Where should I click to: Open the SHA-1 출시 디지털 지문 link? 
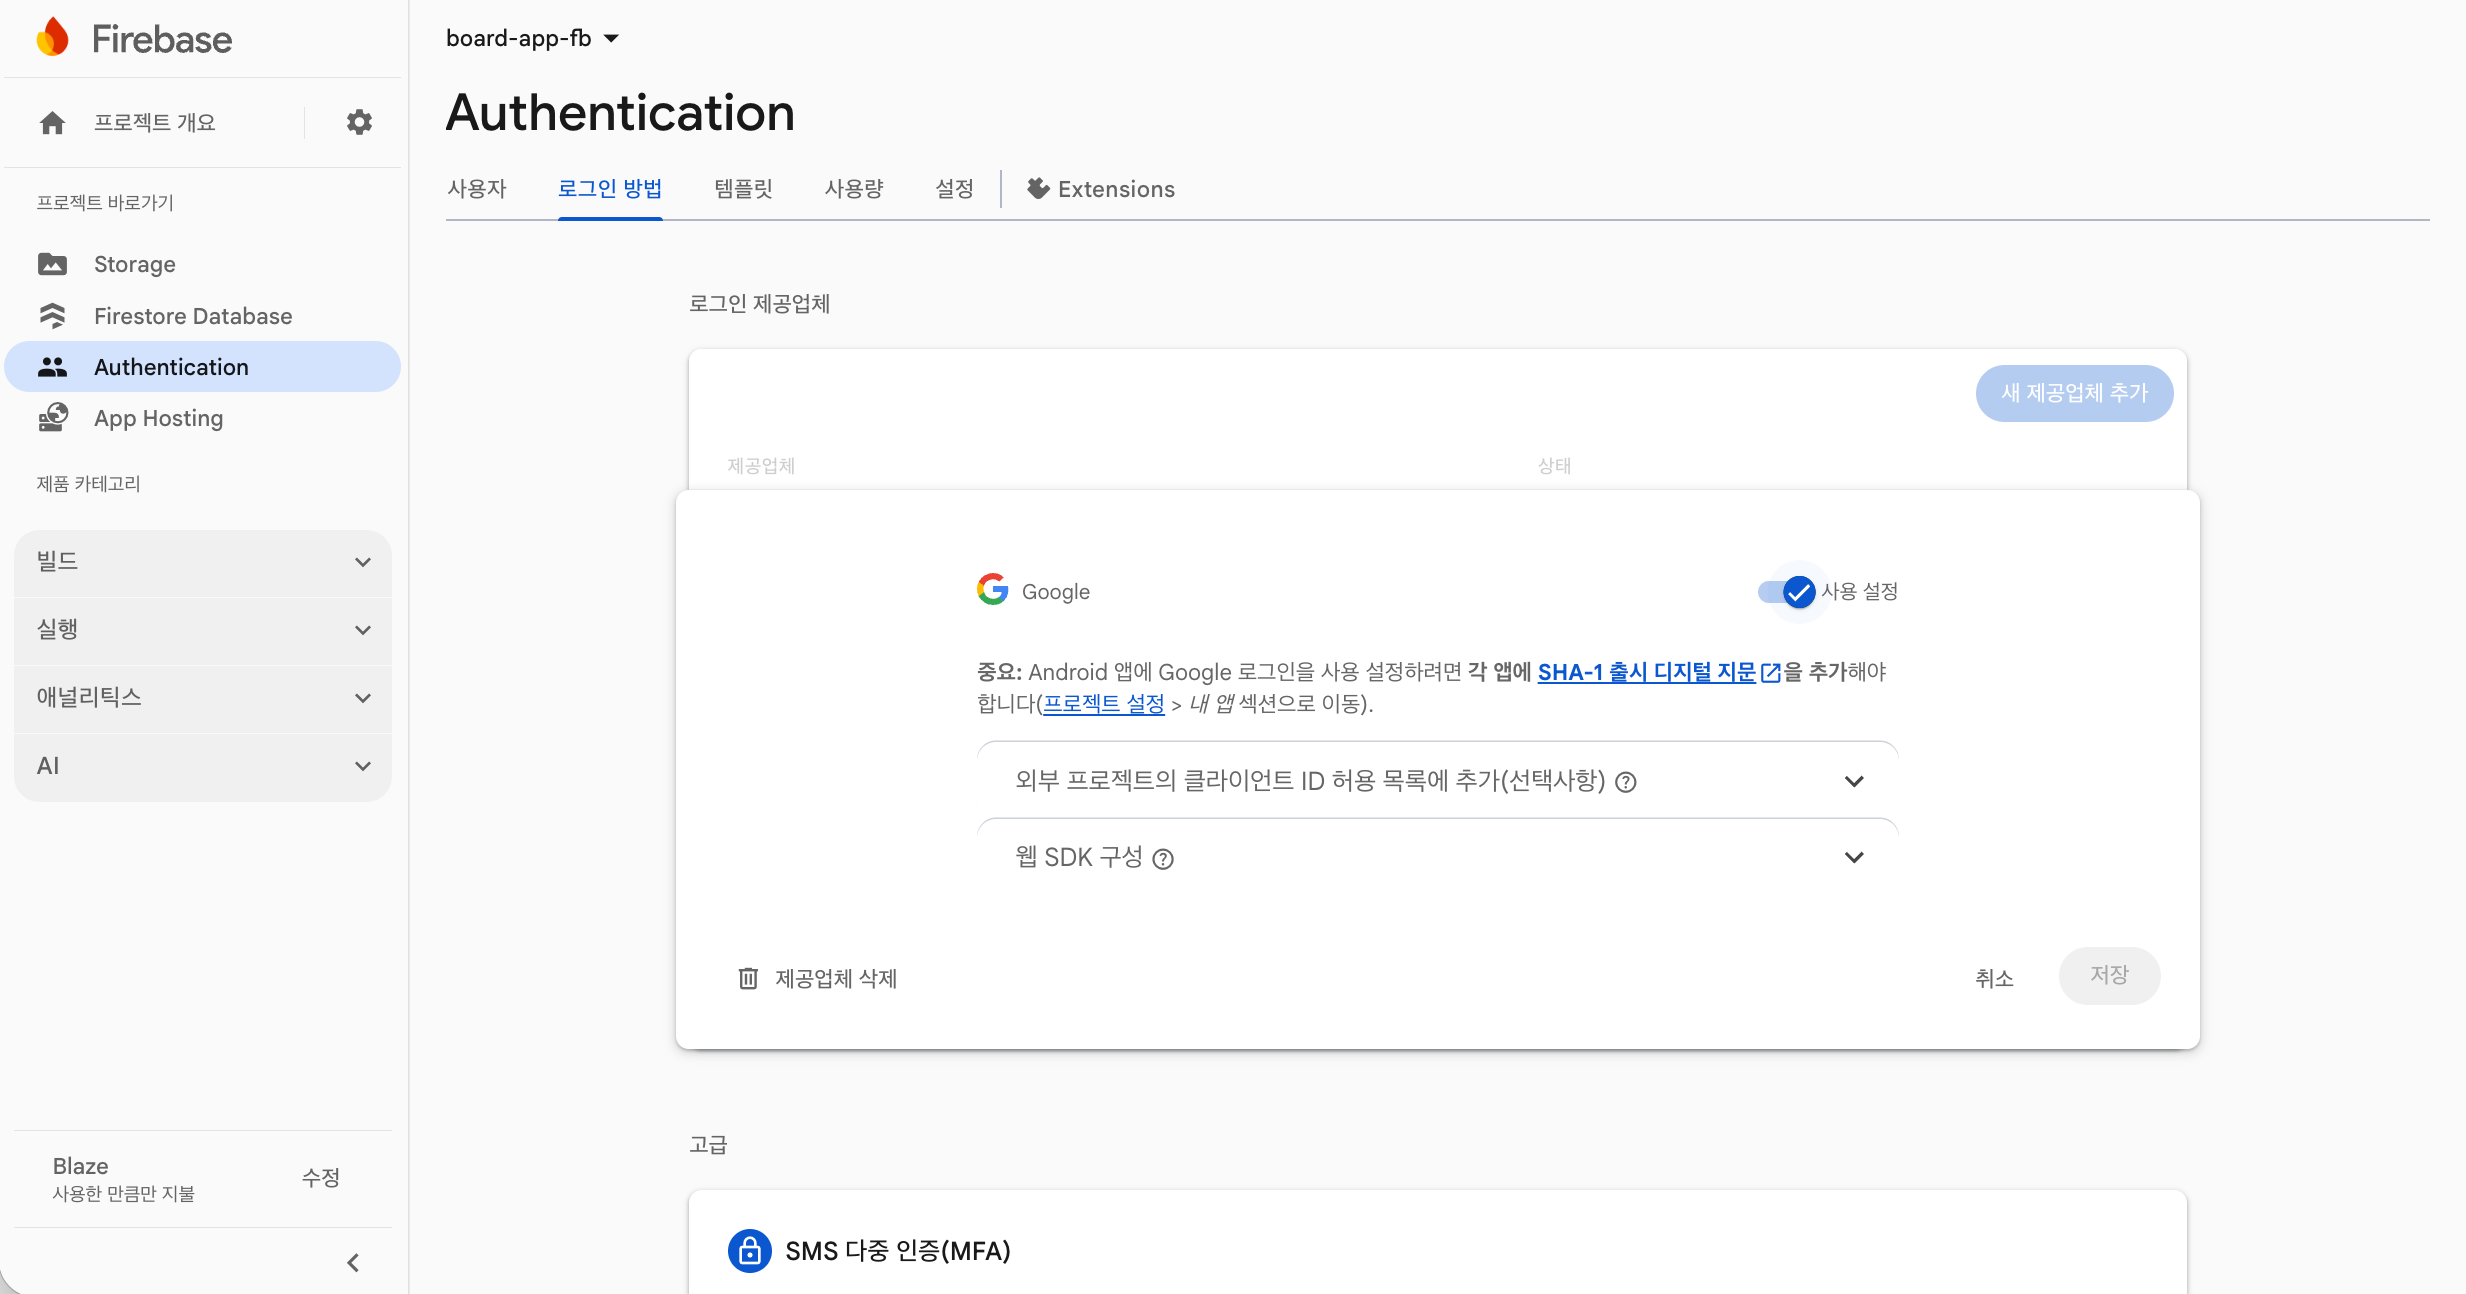[1646, 672]
